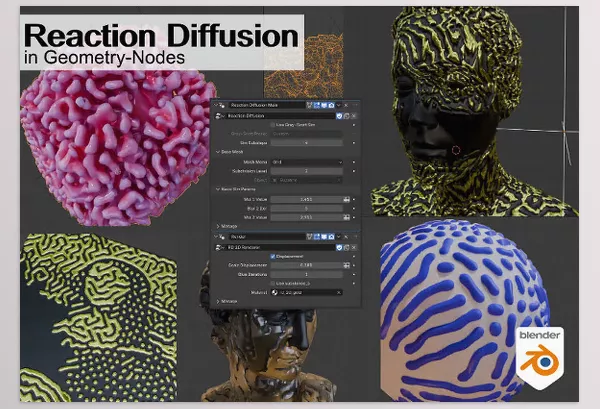This screenshot has height=409, width=600.
Task: Toggle viewport display on Render modifier
Action: pos(324,237)
